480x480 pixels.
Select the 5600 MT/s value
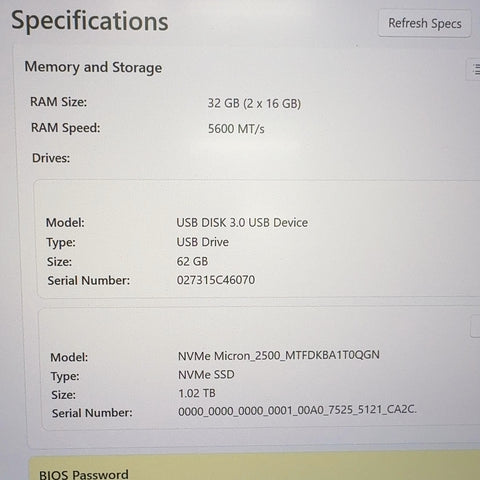(x=236, y=129)
